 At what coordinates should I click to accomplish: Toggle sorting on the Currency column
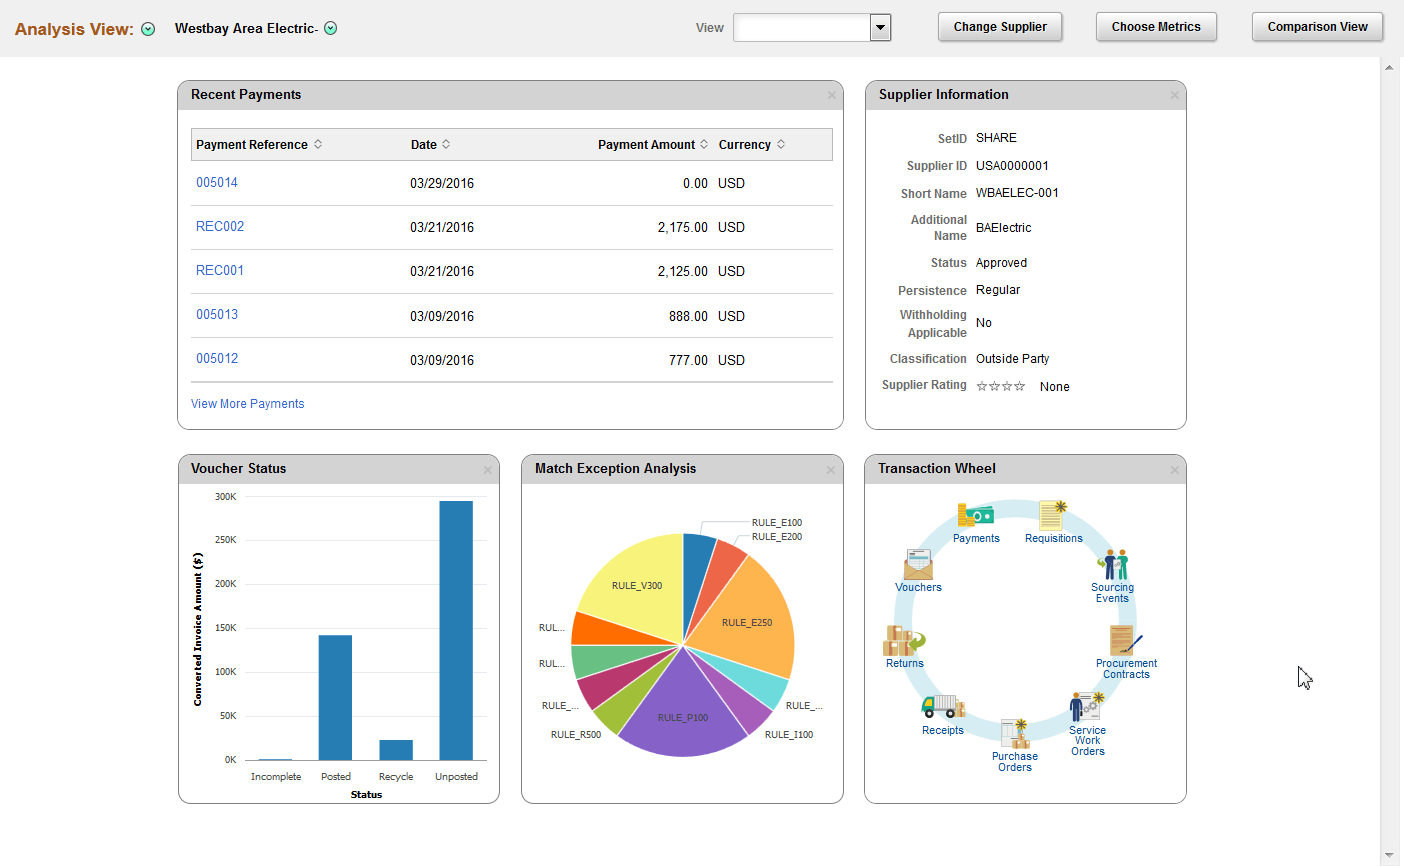(x=779, y=144)
